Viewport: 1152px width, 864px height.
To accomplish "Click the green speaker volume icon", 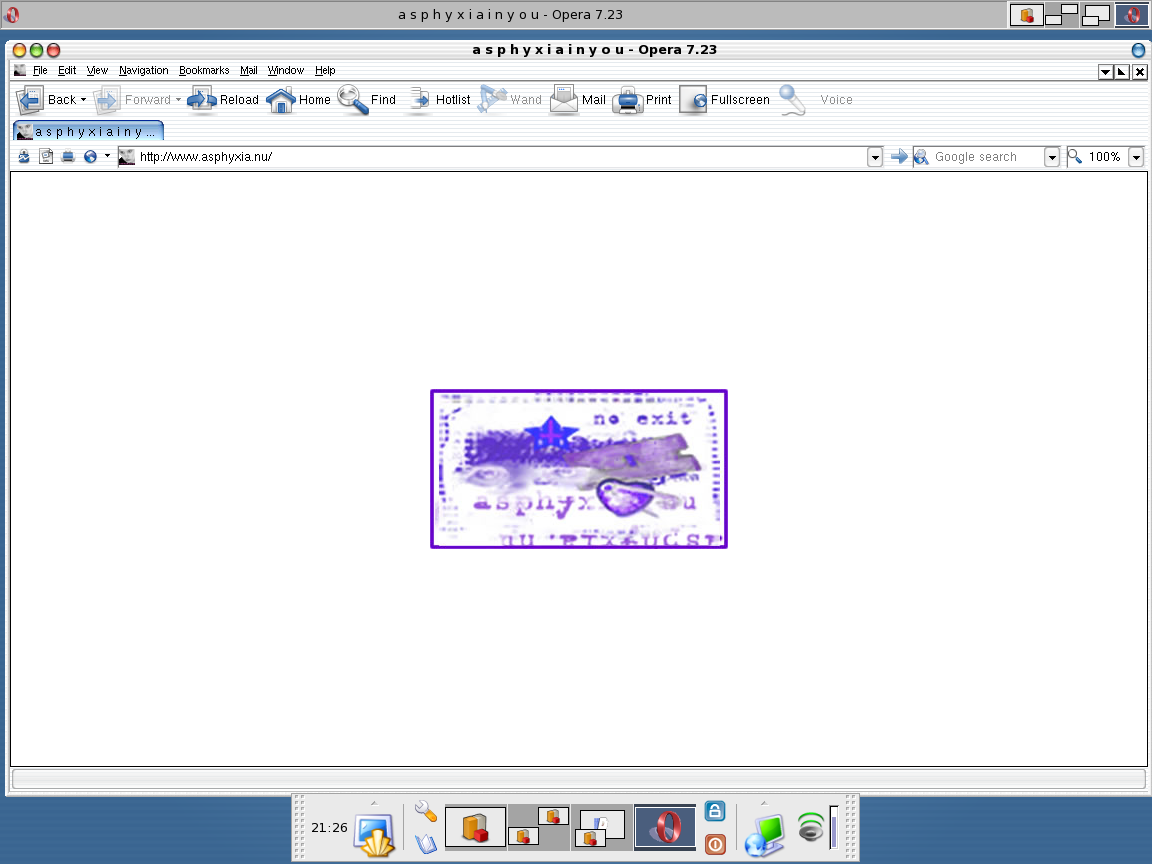I will point(811,827).
